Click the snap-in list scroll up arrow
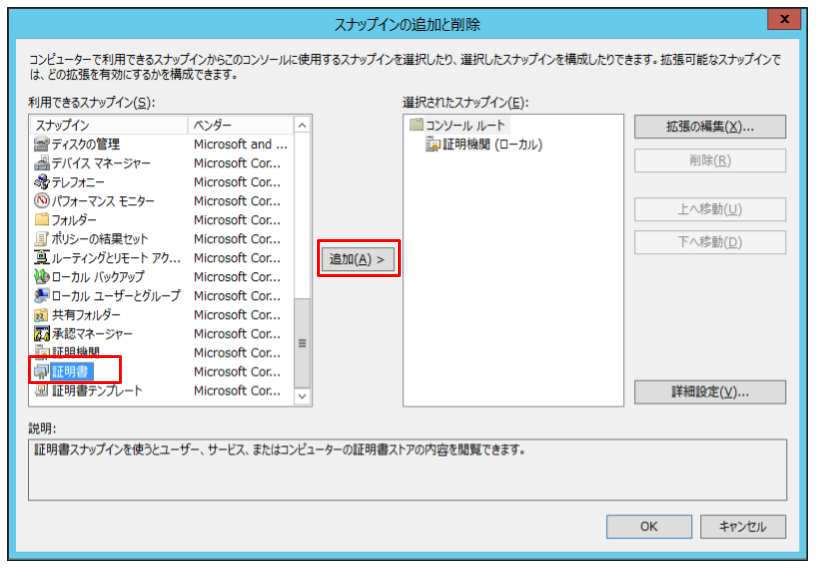 coord(302,126)
